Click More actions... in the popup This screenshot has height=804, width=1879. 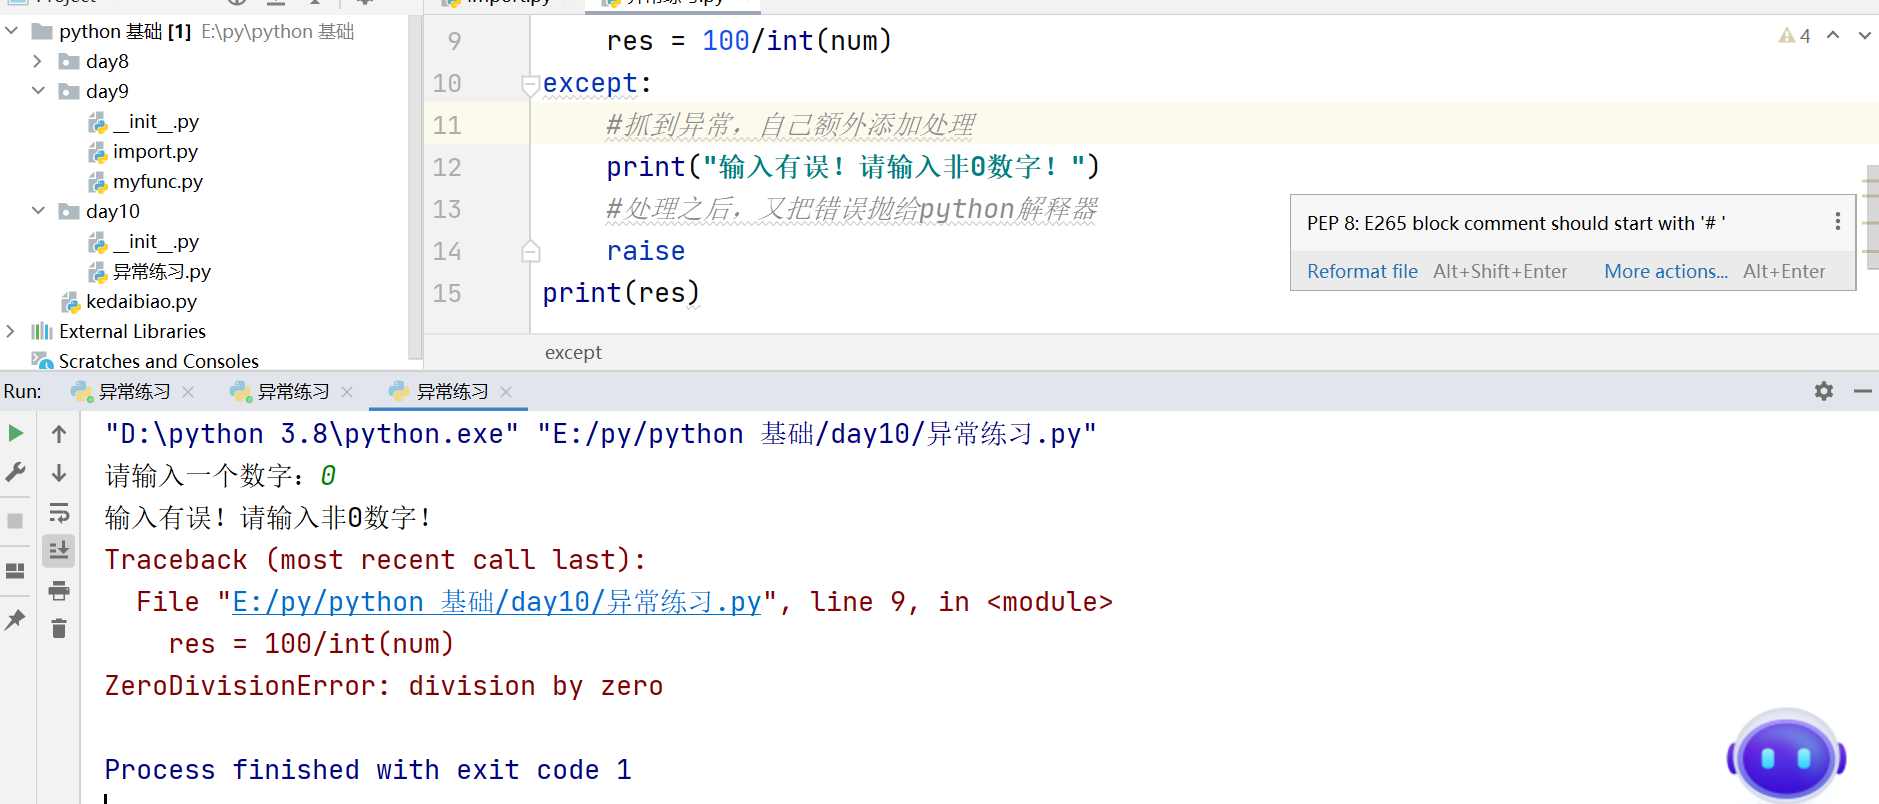[1666, 271]
